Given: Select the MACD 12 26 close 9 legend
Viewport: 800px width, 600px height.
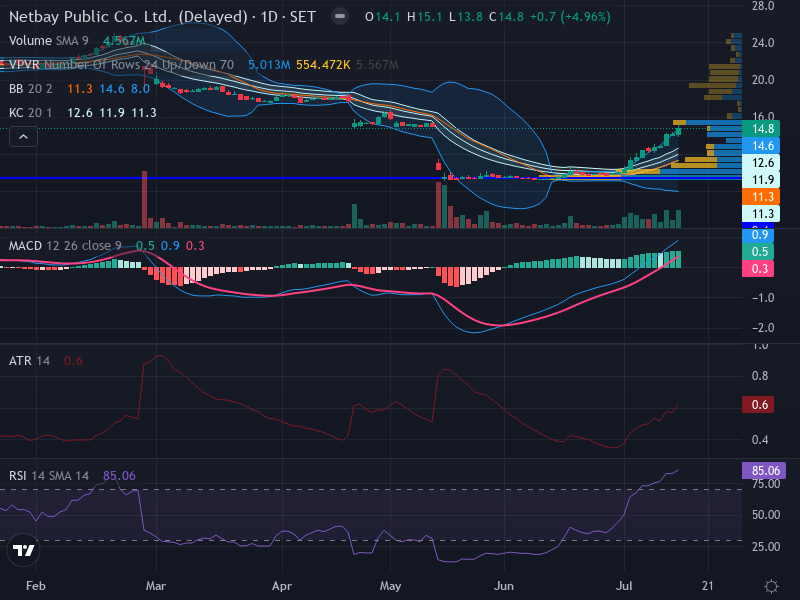Looking at the screenshot, I should 65,246.
